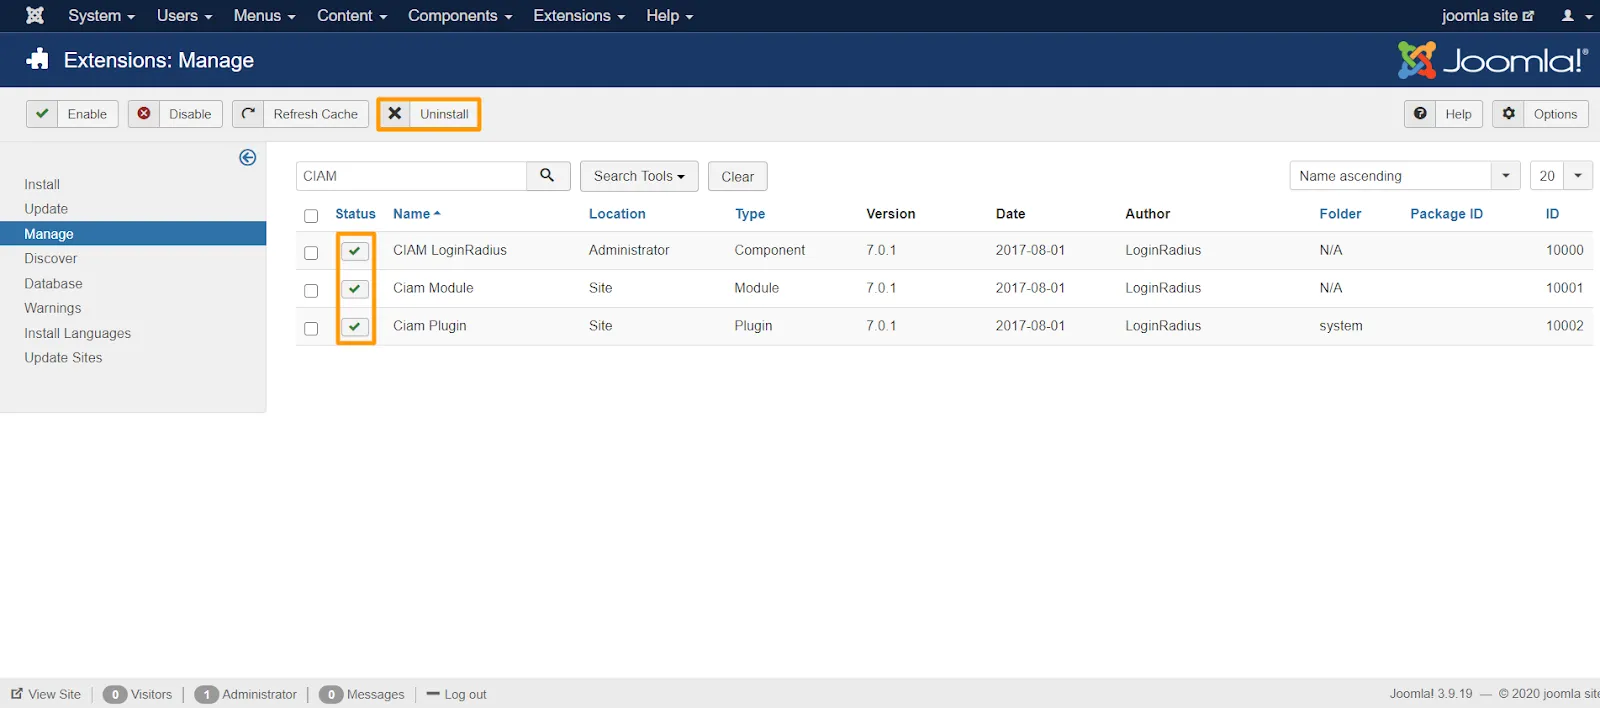Go to Update in the sidebar
The height and width of the screenshot is (708, 1600).
[x=46, y=209]
